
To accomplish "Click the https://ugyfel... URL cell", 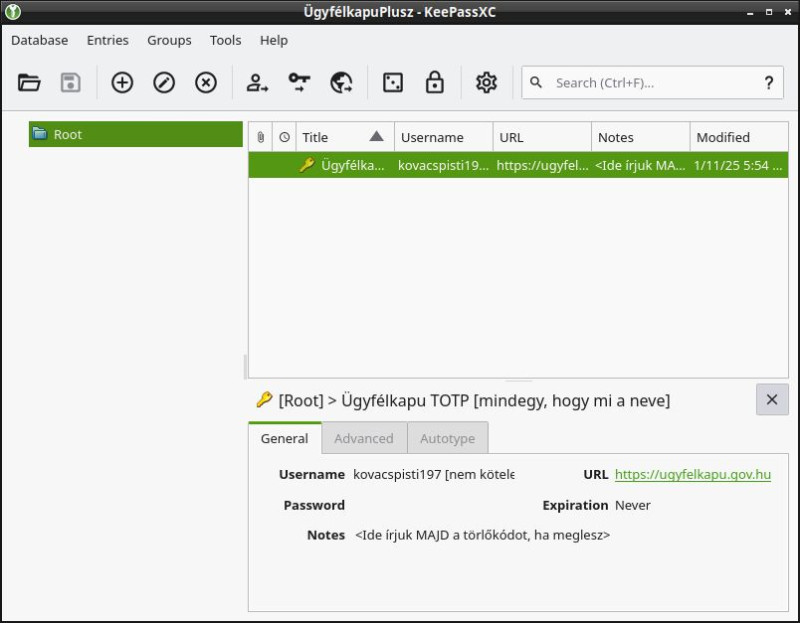I will (542, 165).
